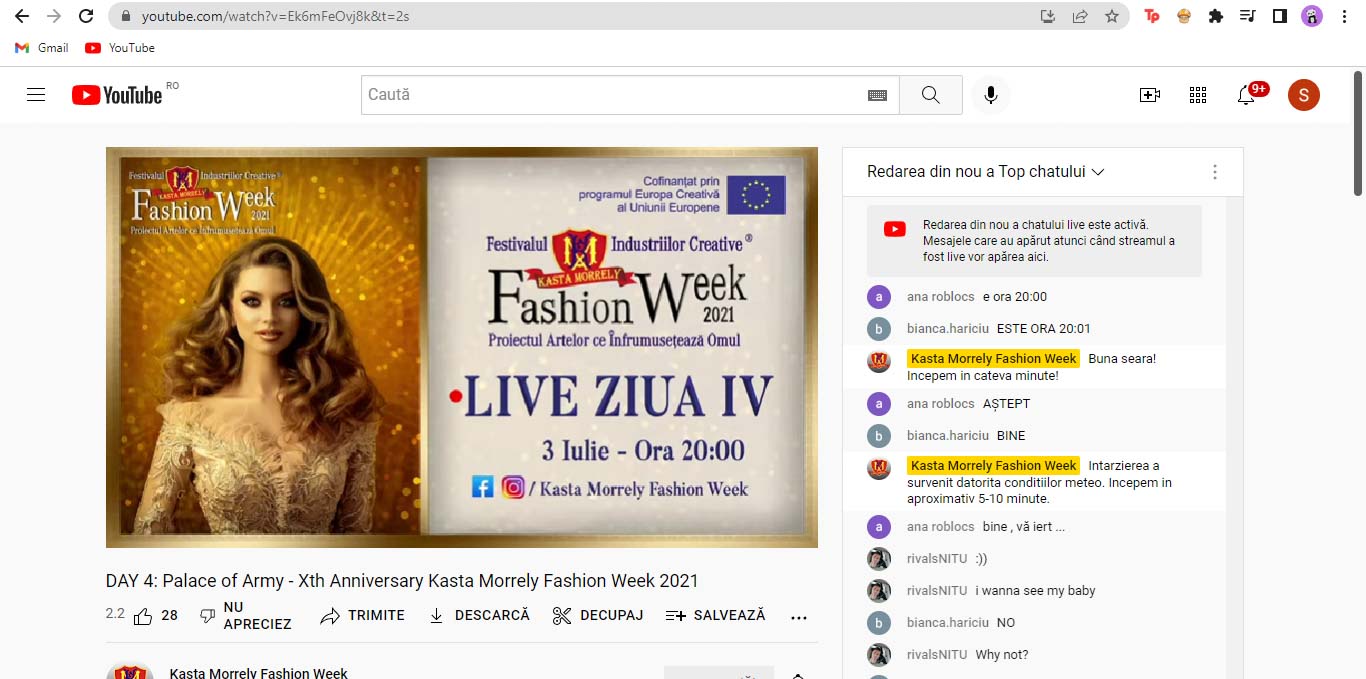1366x679 pixels.
Task: Open the YouTube hamburger guide menu
Action: [x=36, y=95]
